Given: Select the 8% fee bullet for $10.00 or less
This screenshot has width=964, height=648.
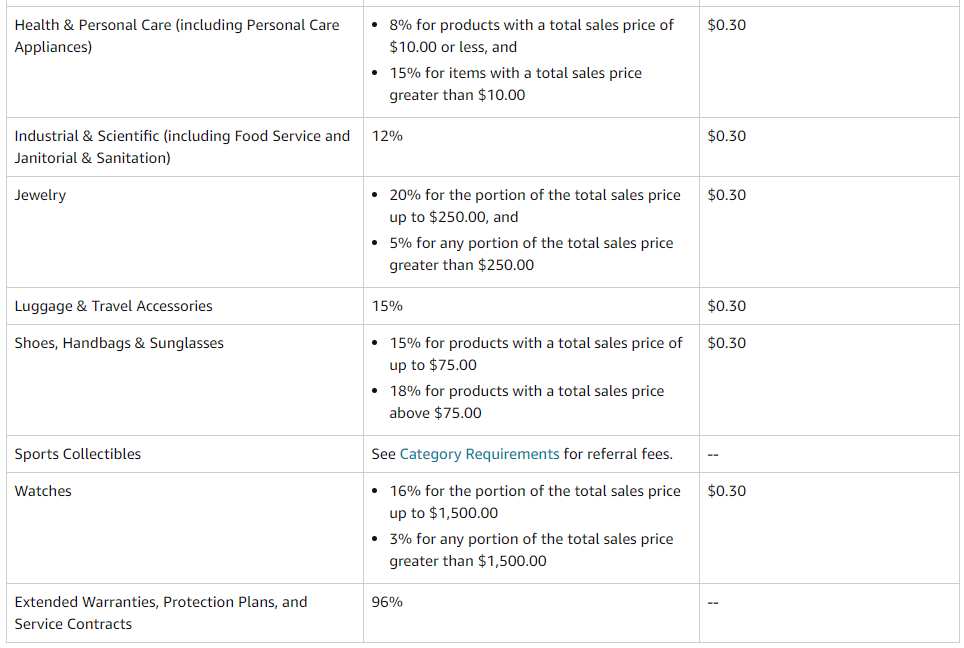Looking at the screenshot, I should (531, 36).
